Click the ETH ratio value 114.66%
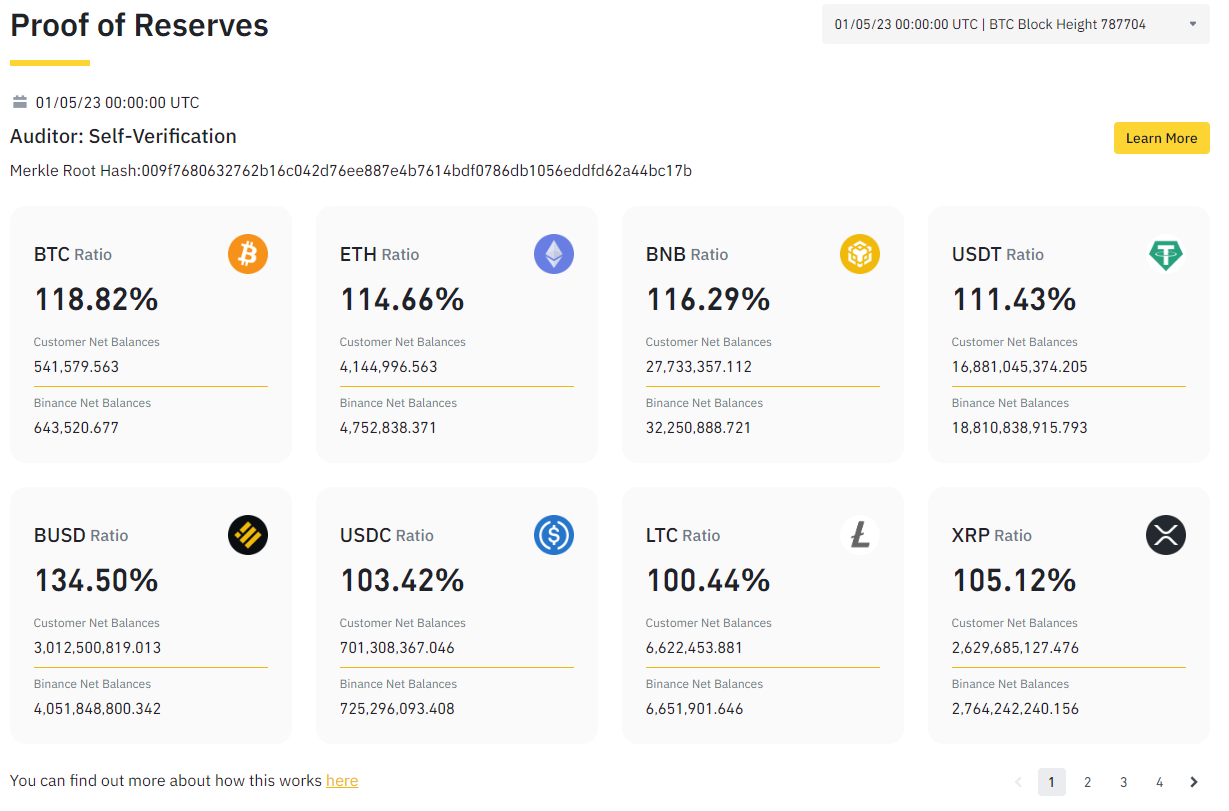 [403, 299]
